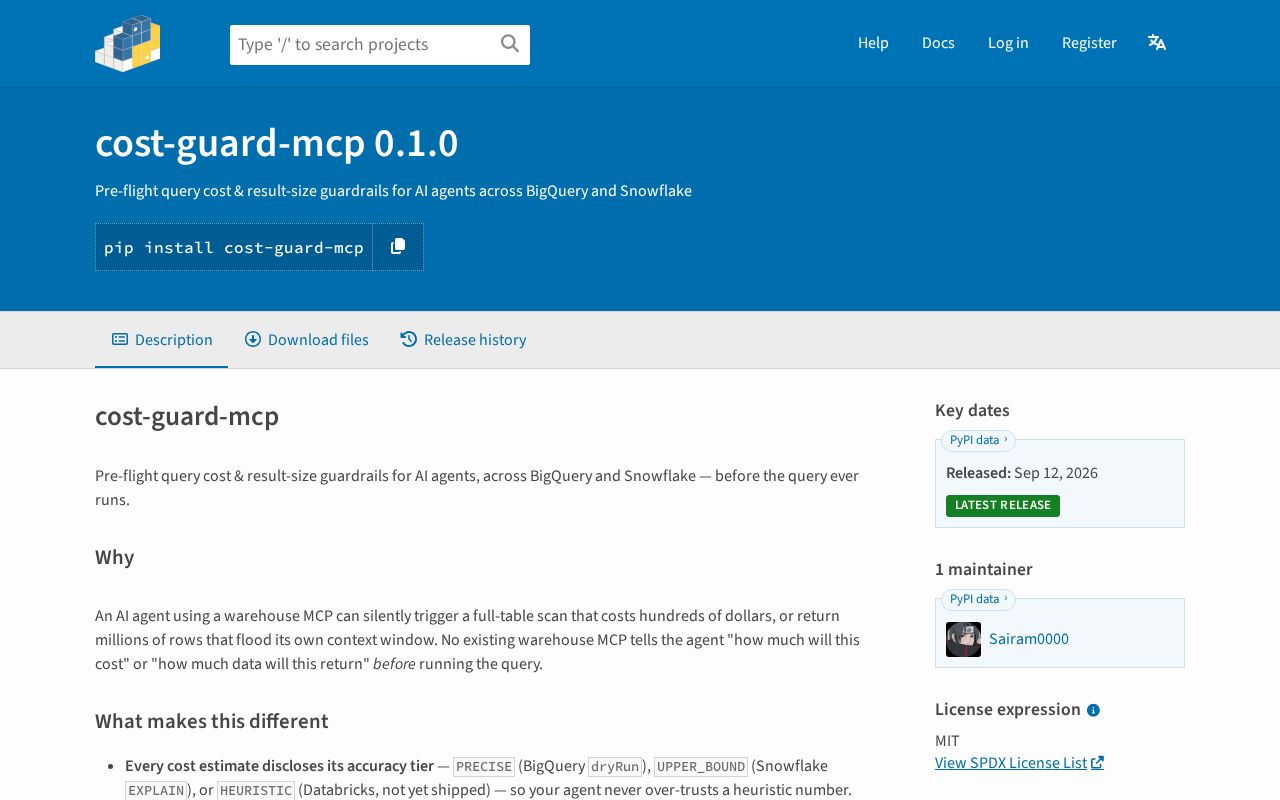Click the pip install cost-guard-mcp text

[x=234, y=247]
